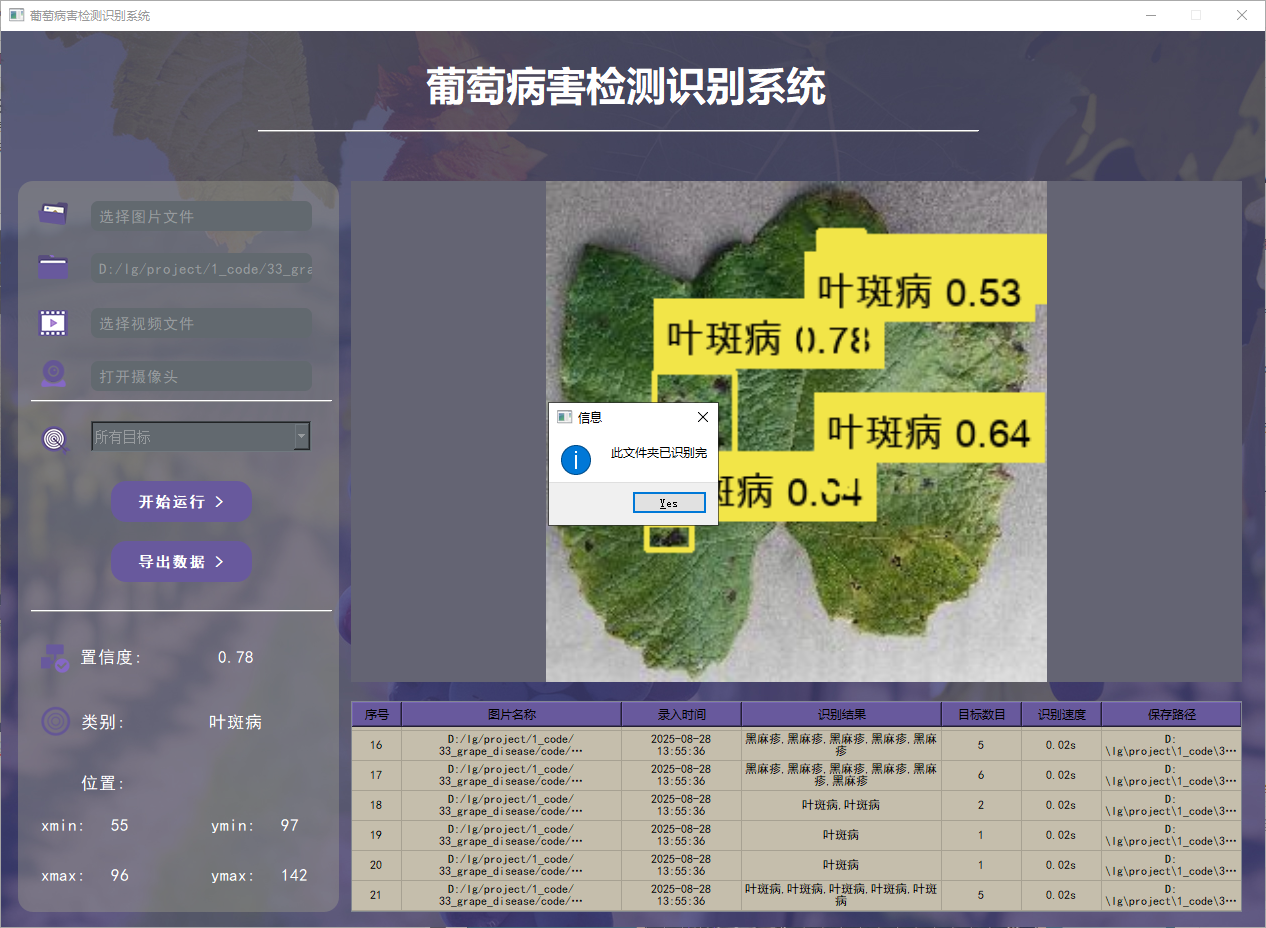Click the save path cell in row 20
Image resolution: width=1266 pixels, height=928 pixels.
pyautogui.click(x=1171, y=865)
